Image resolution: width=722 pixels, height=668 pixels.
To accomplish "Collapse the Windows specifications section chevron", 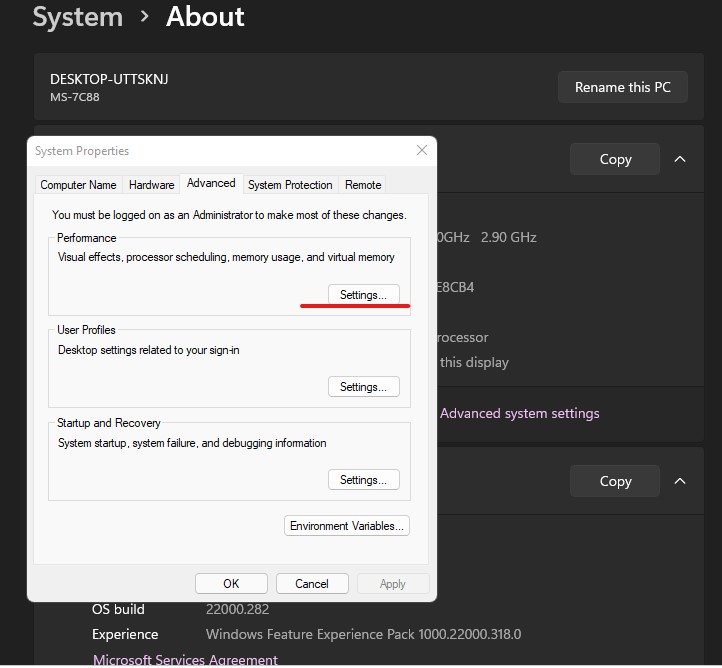I will tap(680, 481).
